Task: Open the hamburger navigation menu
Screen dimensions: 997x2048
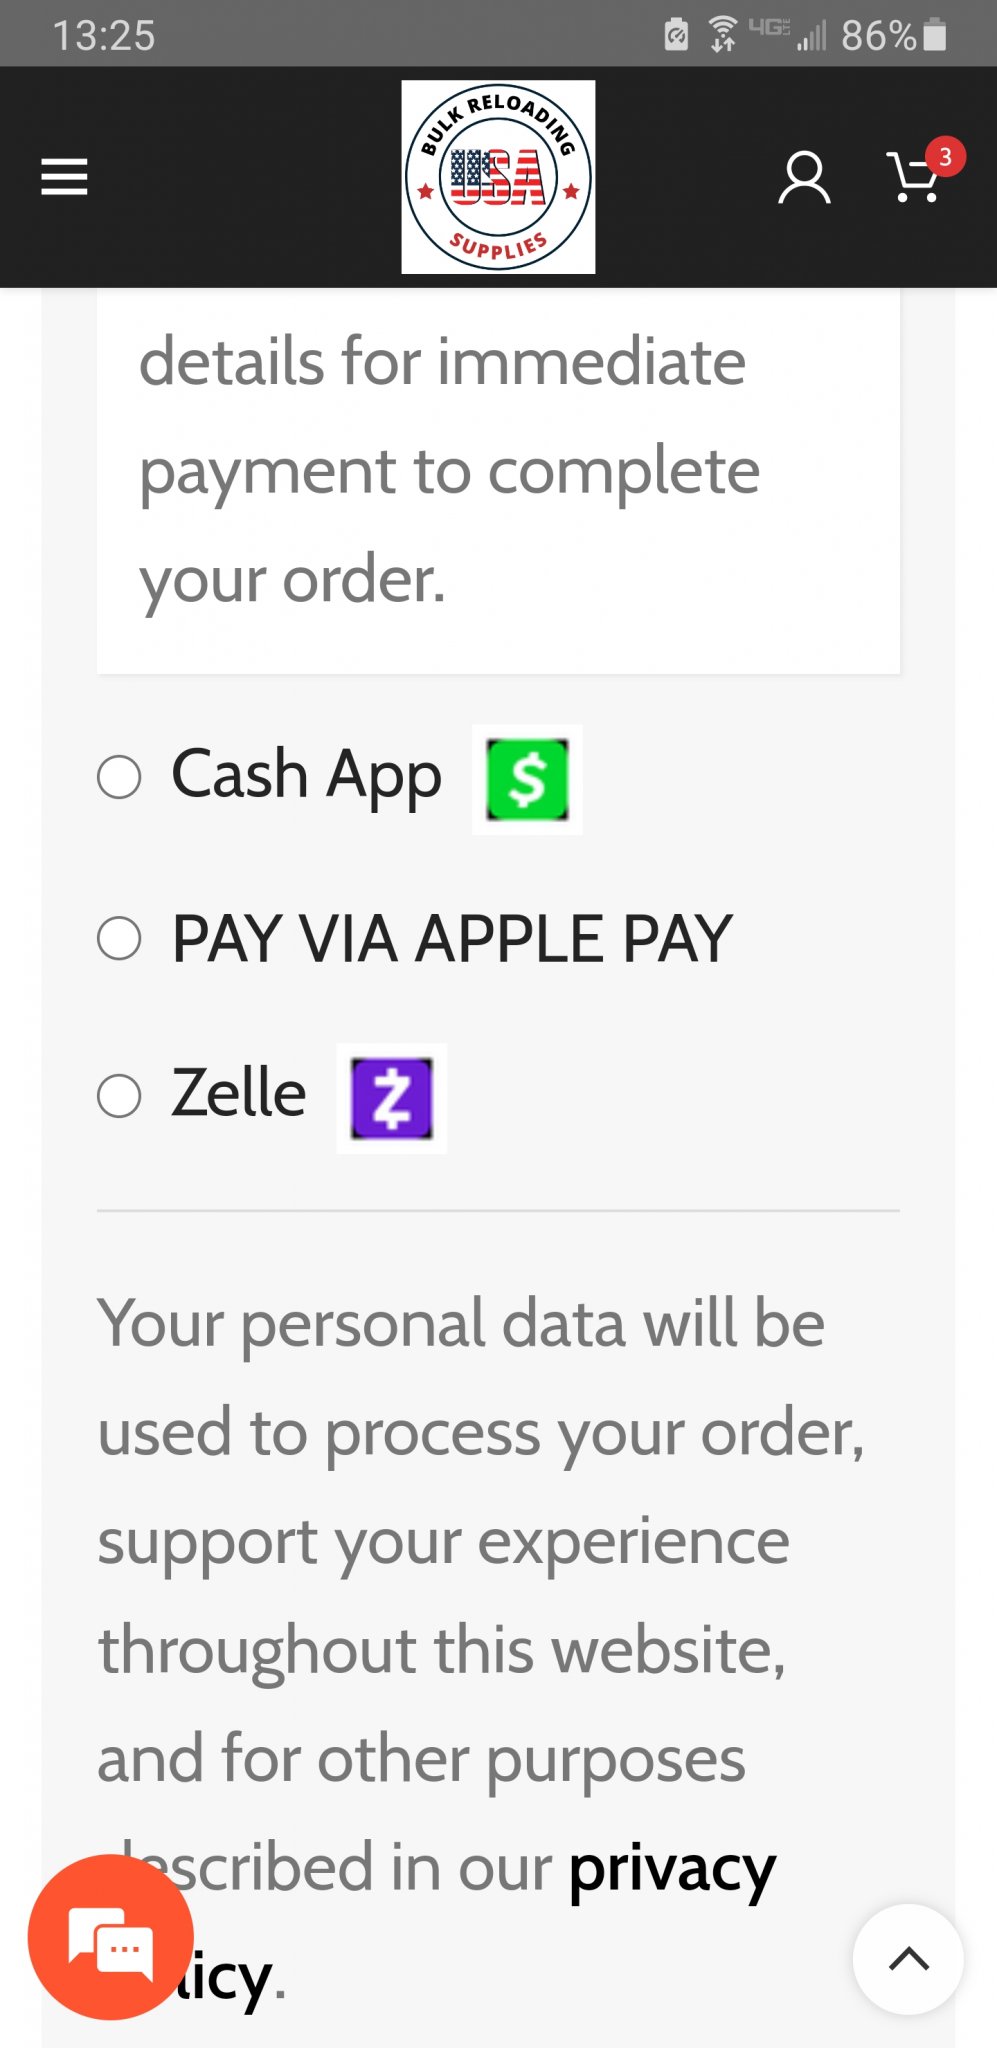Action: [64, 177]
